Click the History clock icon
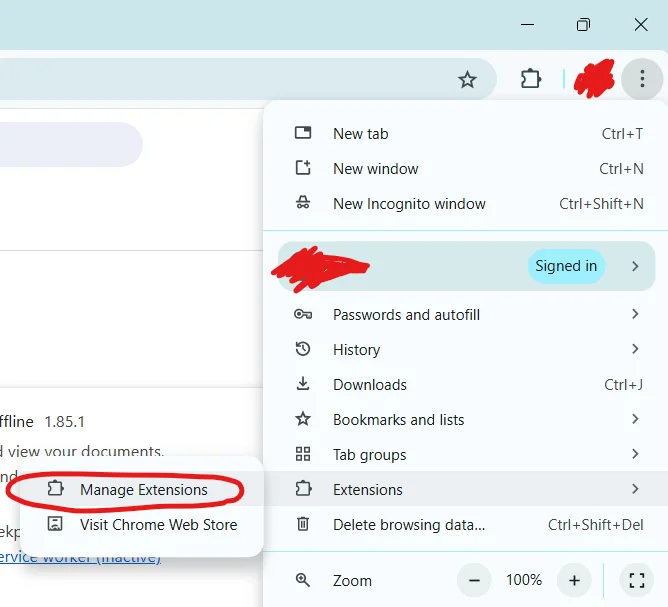Screen dimensions: 668x607 click(303, 349)
